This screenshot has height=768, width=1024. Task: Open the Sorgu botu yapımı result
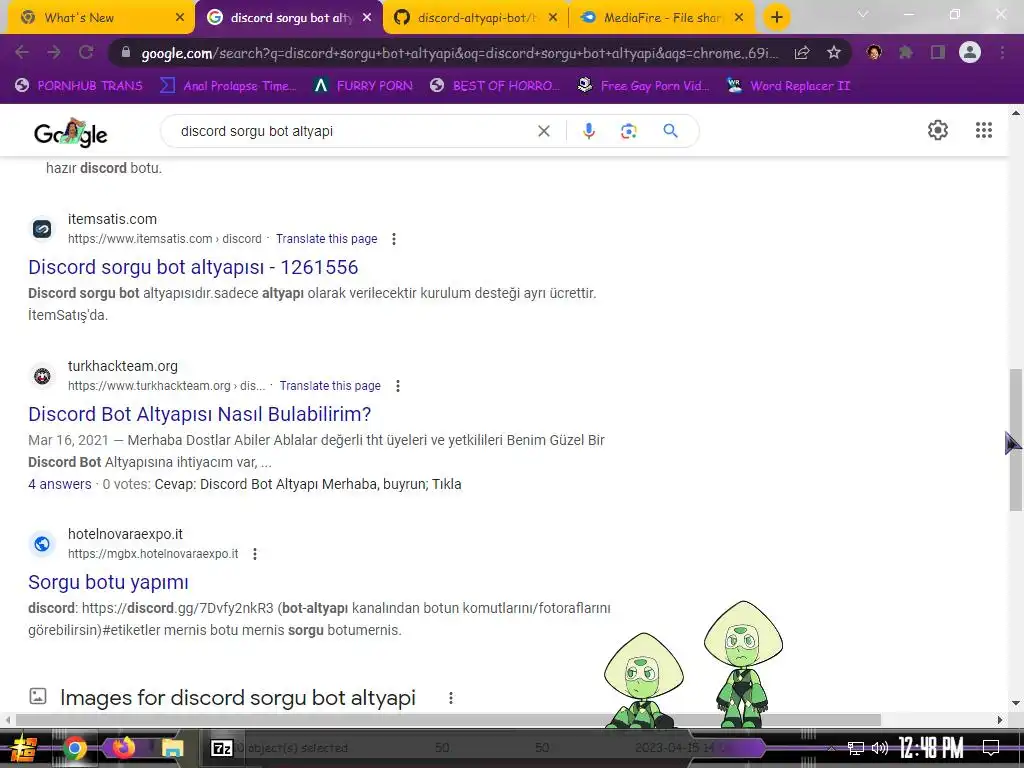point(108,582)
